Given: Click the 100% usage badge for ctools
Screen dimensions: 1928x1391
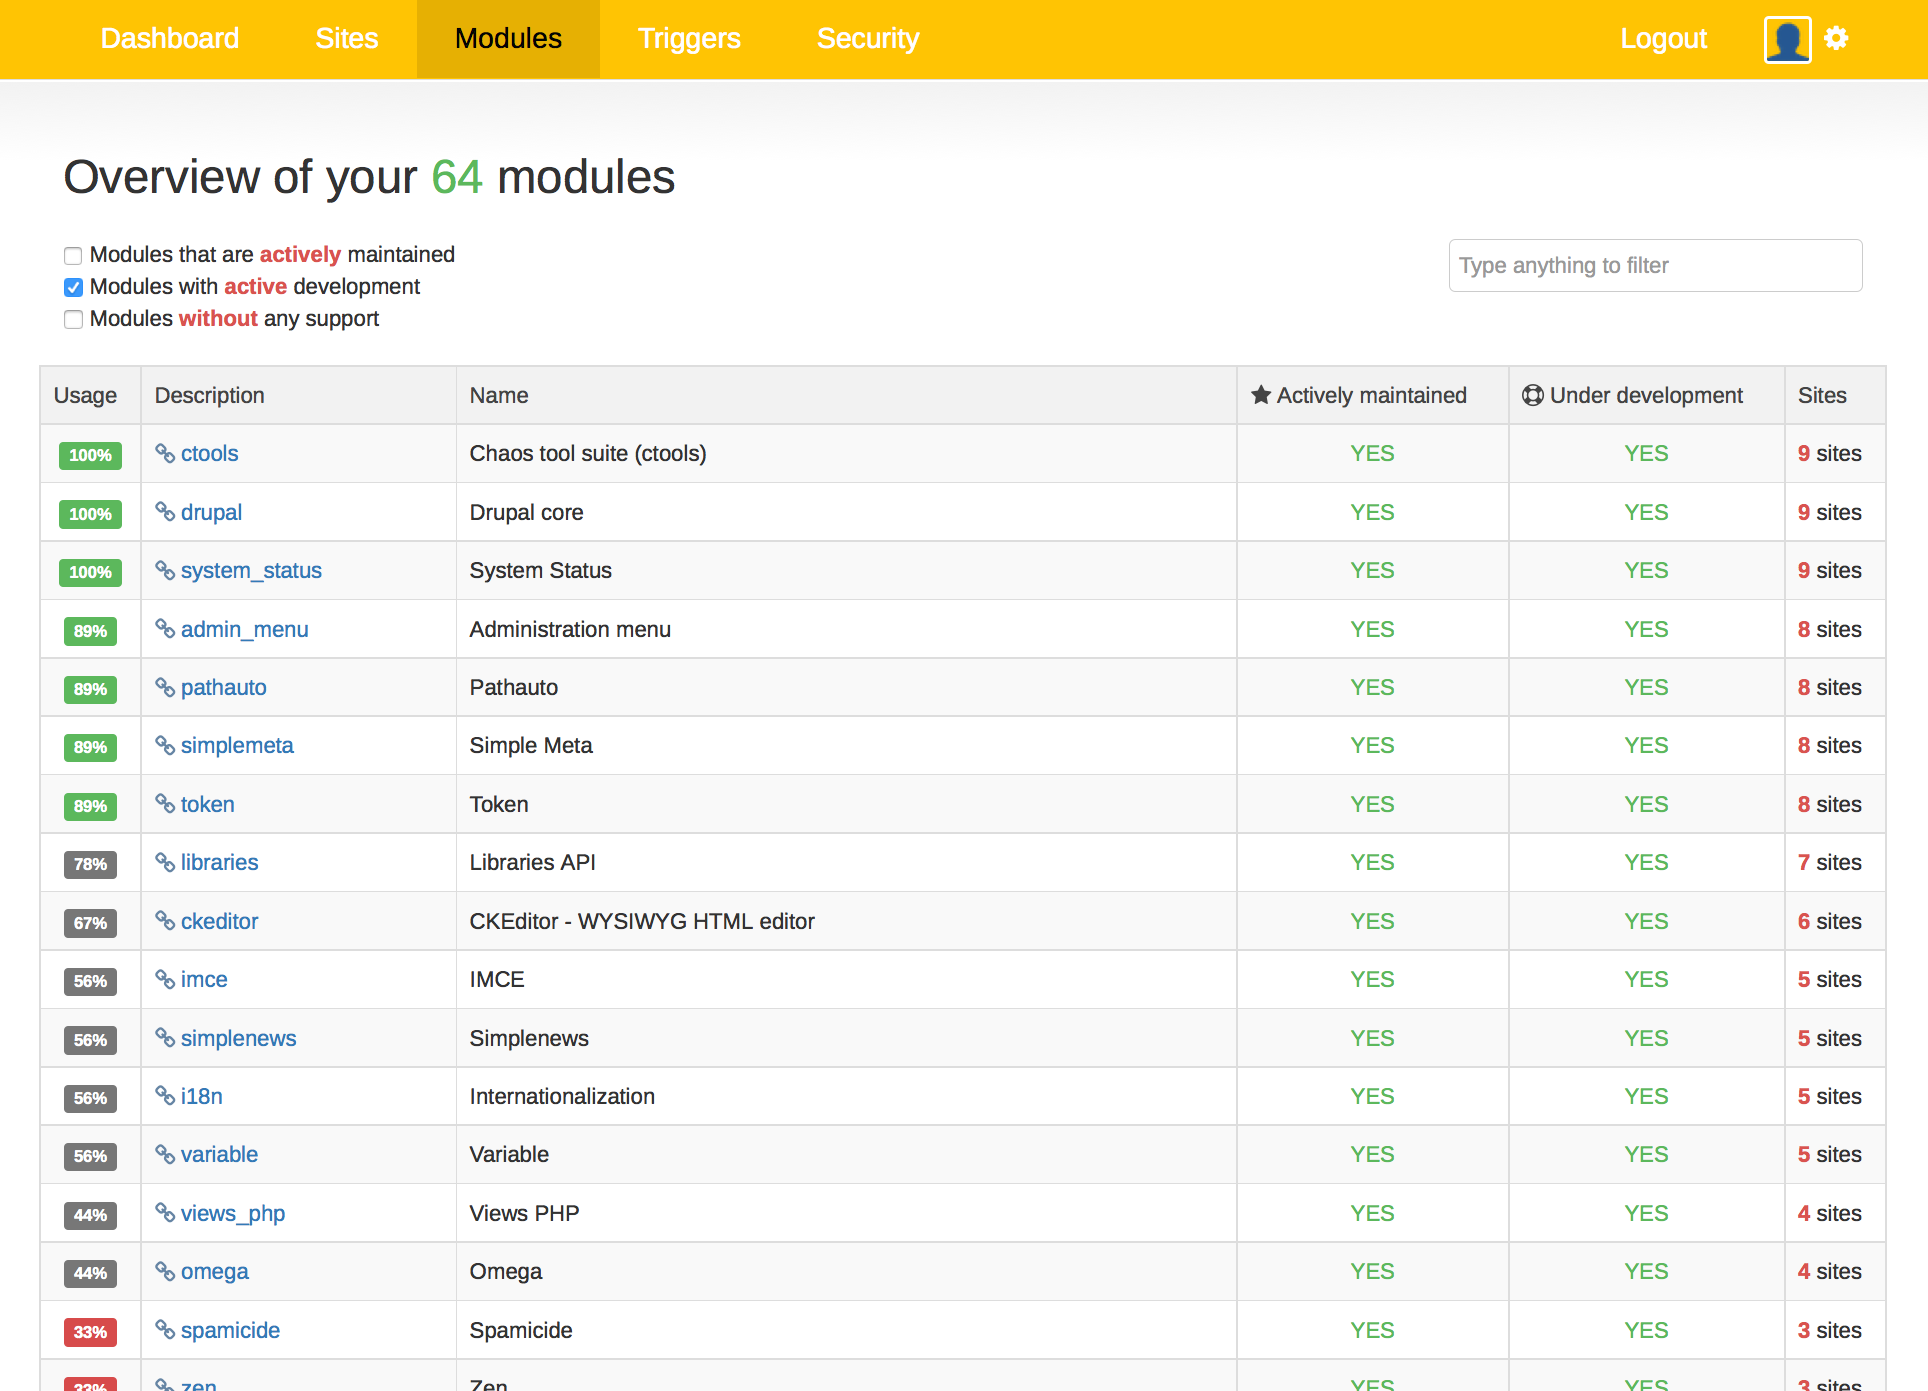Looking at the screenshot, I should (90, 455).
